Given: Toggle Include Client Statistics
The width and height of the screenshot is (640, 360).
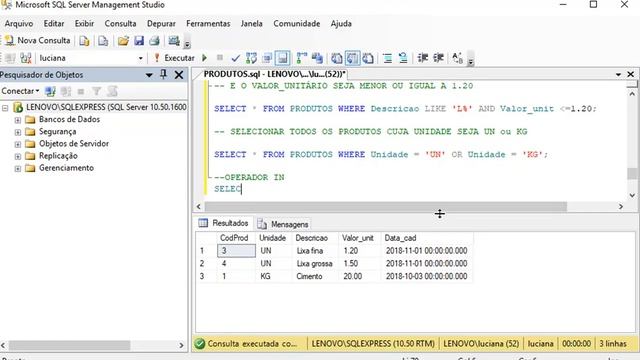Looking at the screenshot, I should 317,58.
